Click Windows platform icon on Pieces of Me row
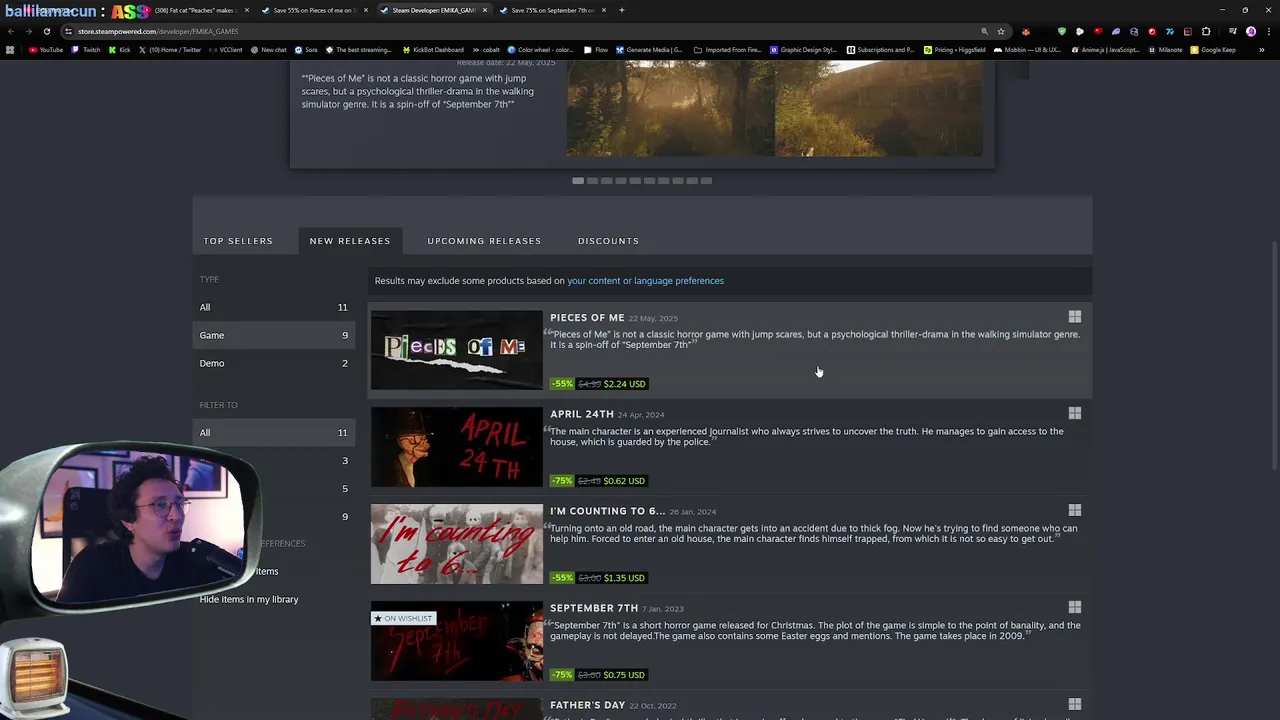Viewport: 1280px width, 720px height. tap(1075, 317)
